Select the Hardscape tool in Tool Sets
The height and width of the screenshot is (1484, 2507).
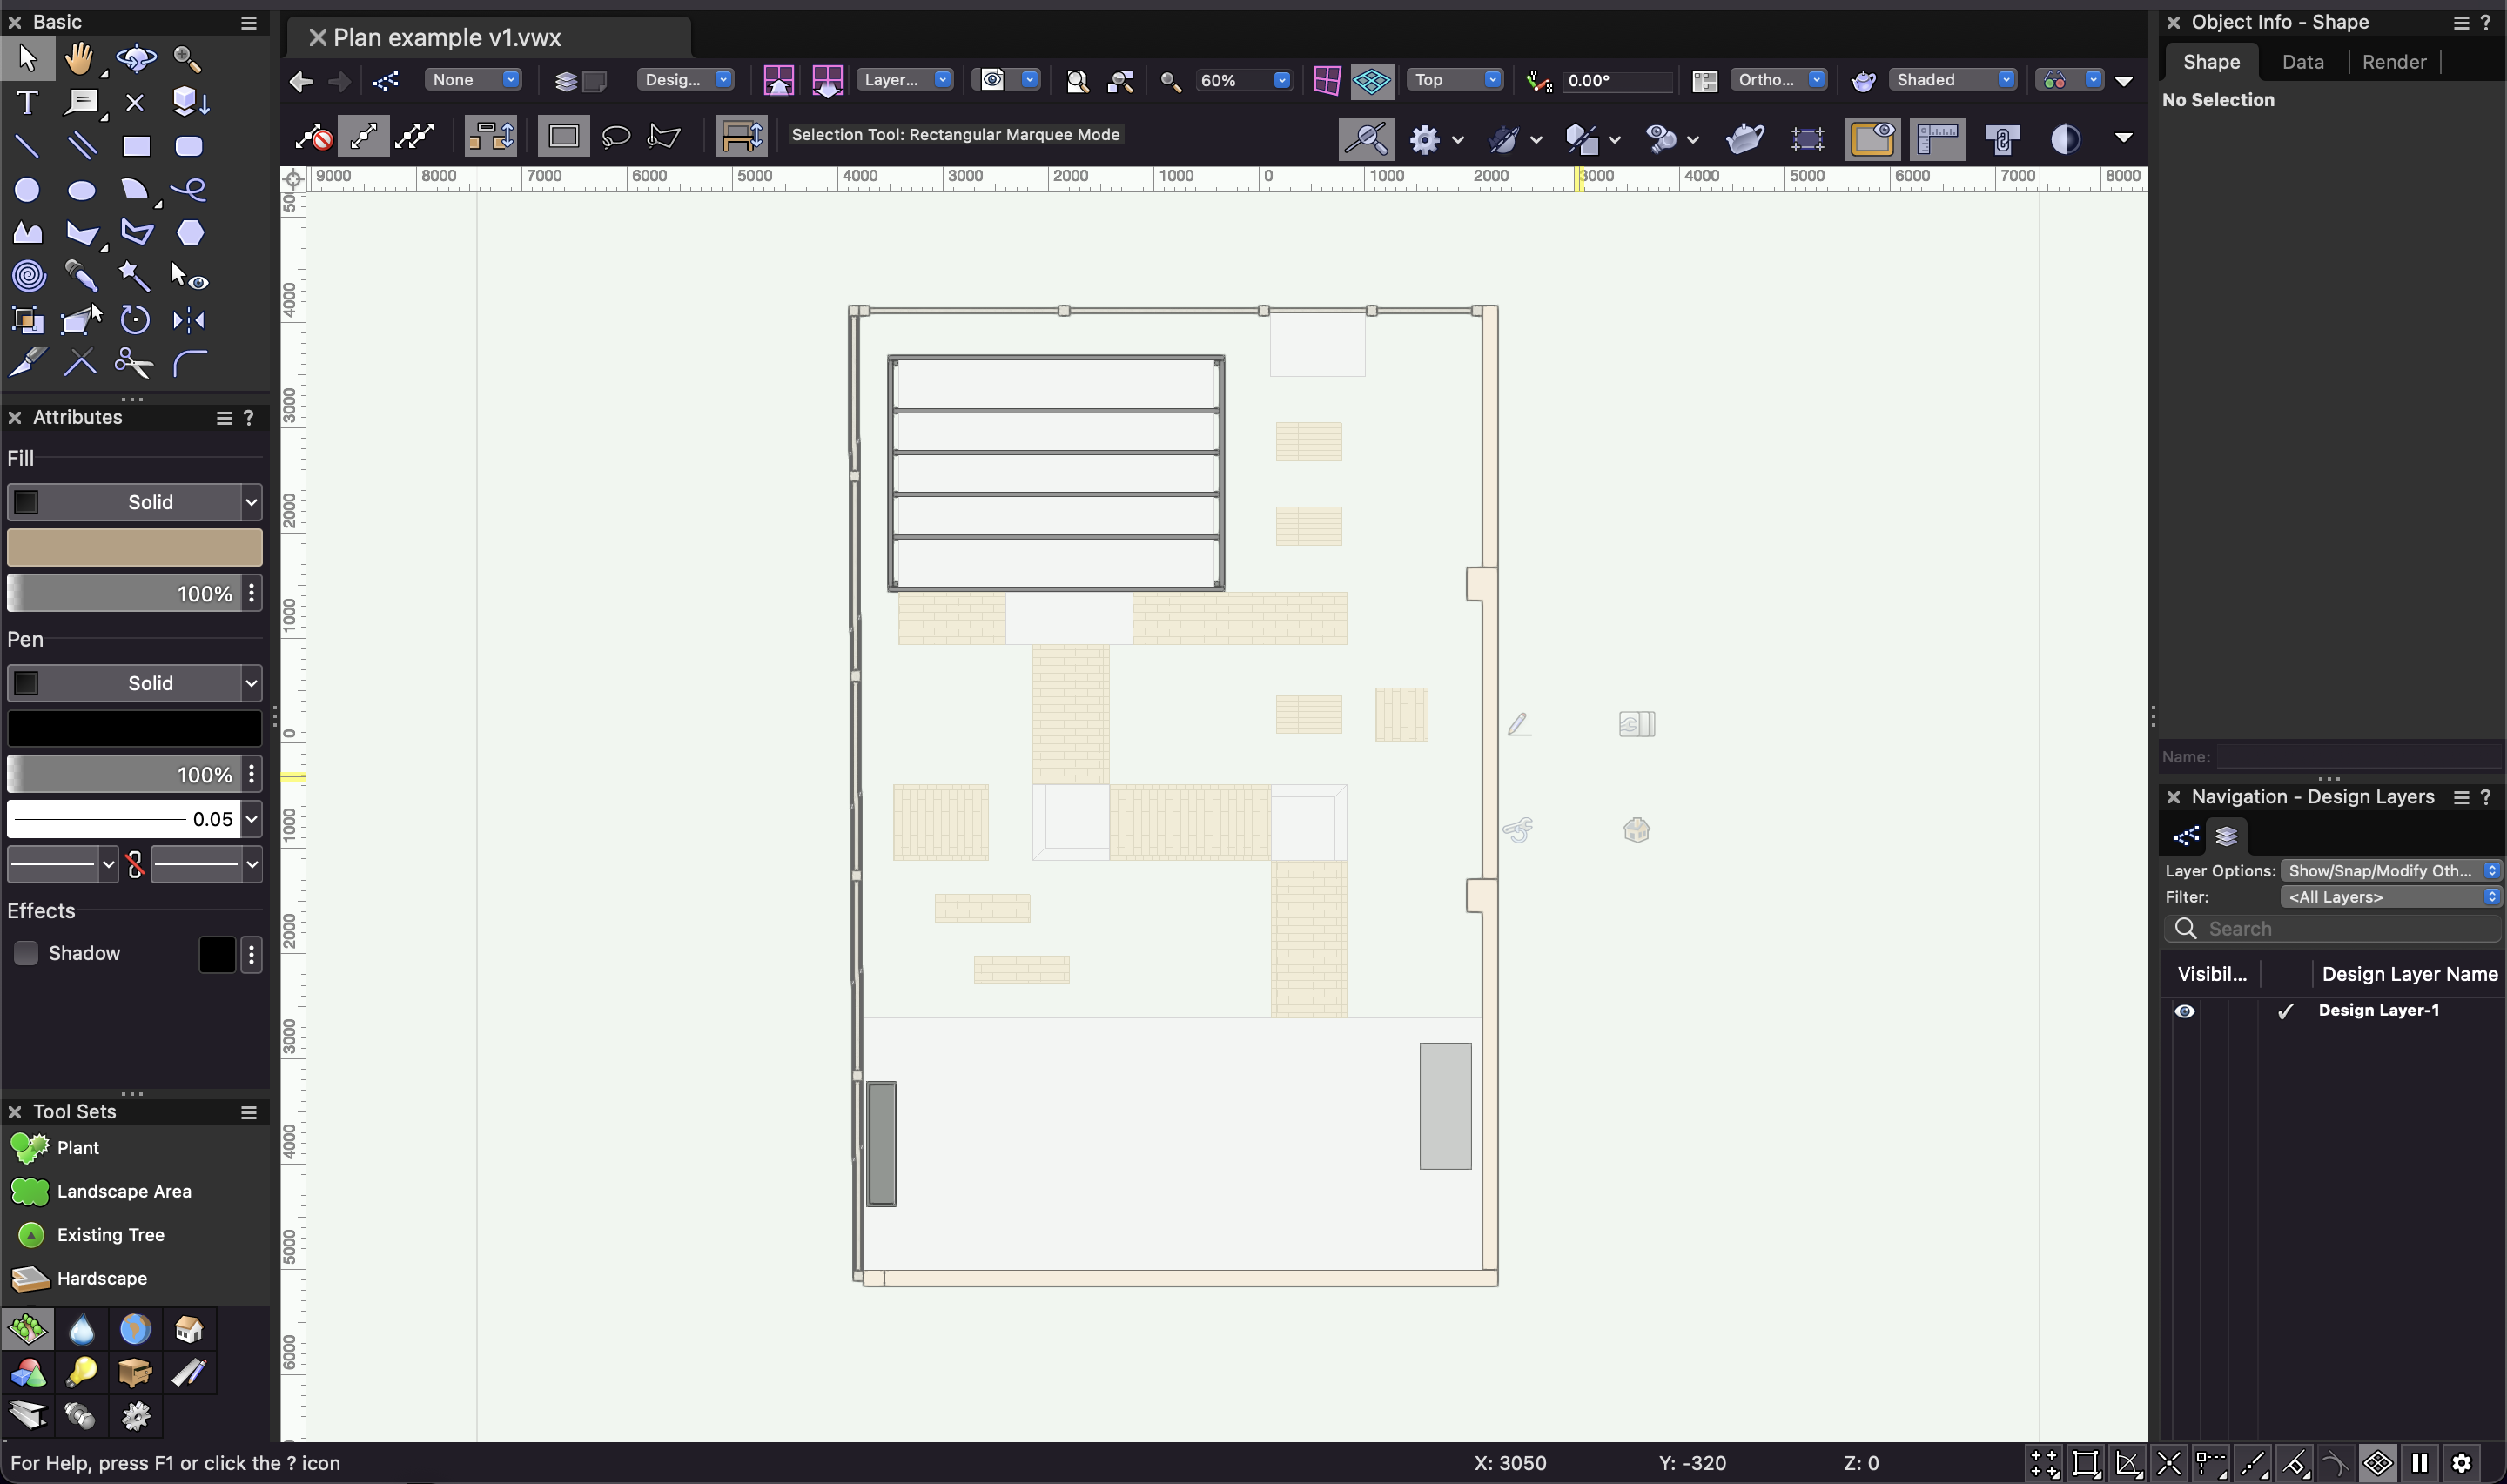[x=103, y=1278]
